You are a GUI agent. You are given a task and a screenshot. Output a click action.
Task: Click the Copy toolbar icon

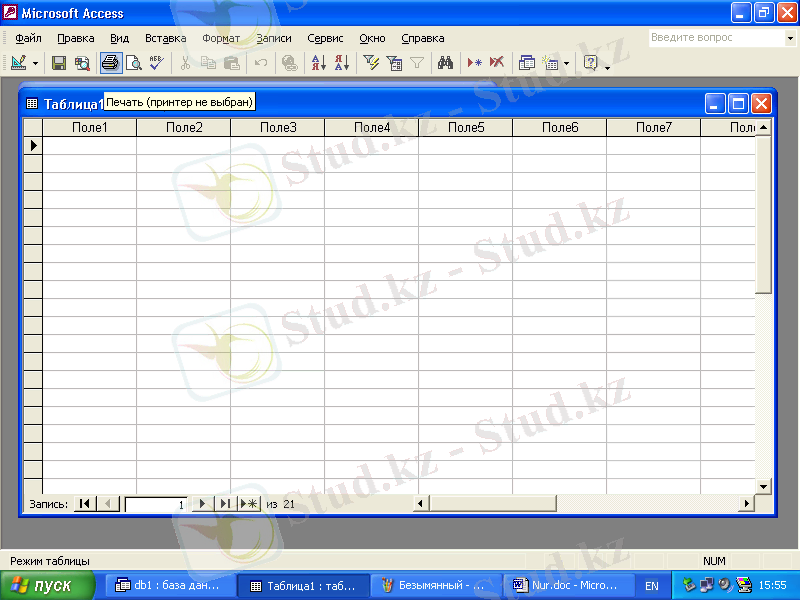click(x=208, y=63)
